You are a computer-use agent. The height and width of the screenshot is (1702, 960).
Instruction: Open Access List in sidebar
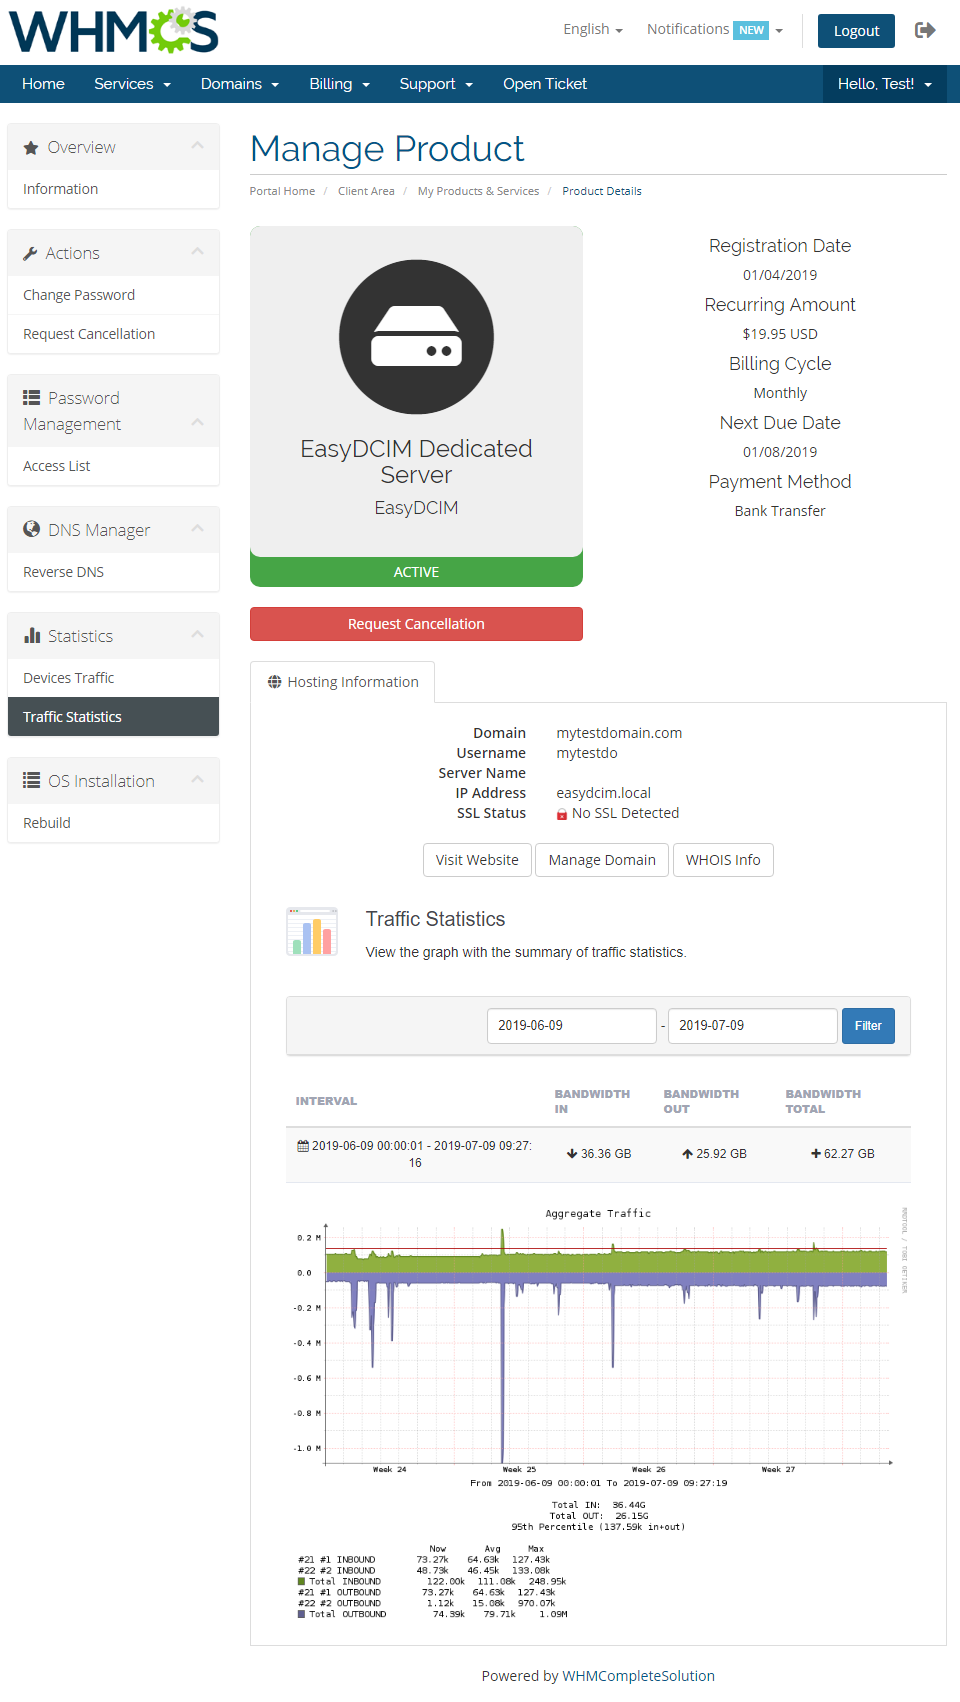click(x=113, y=466)
